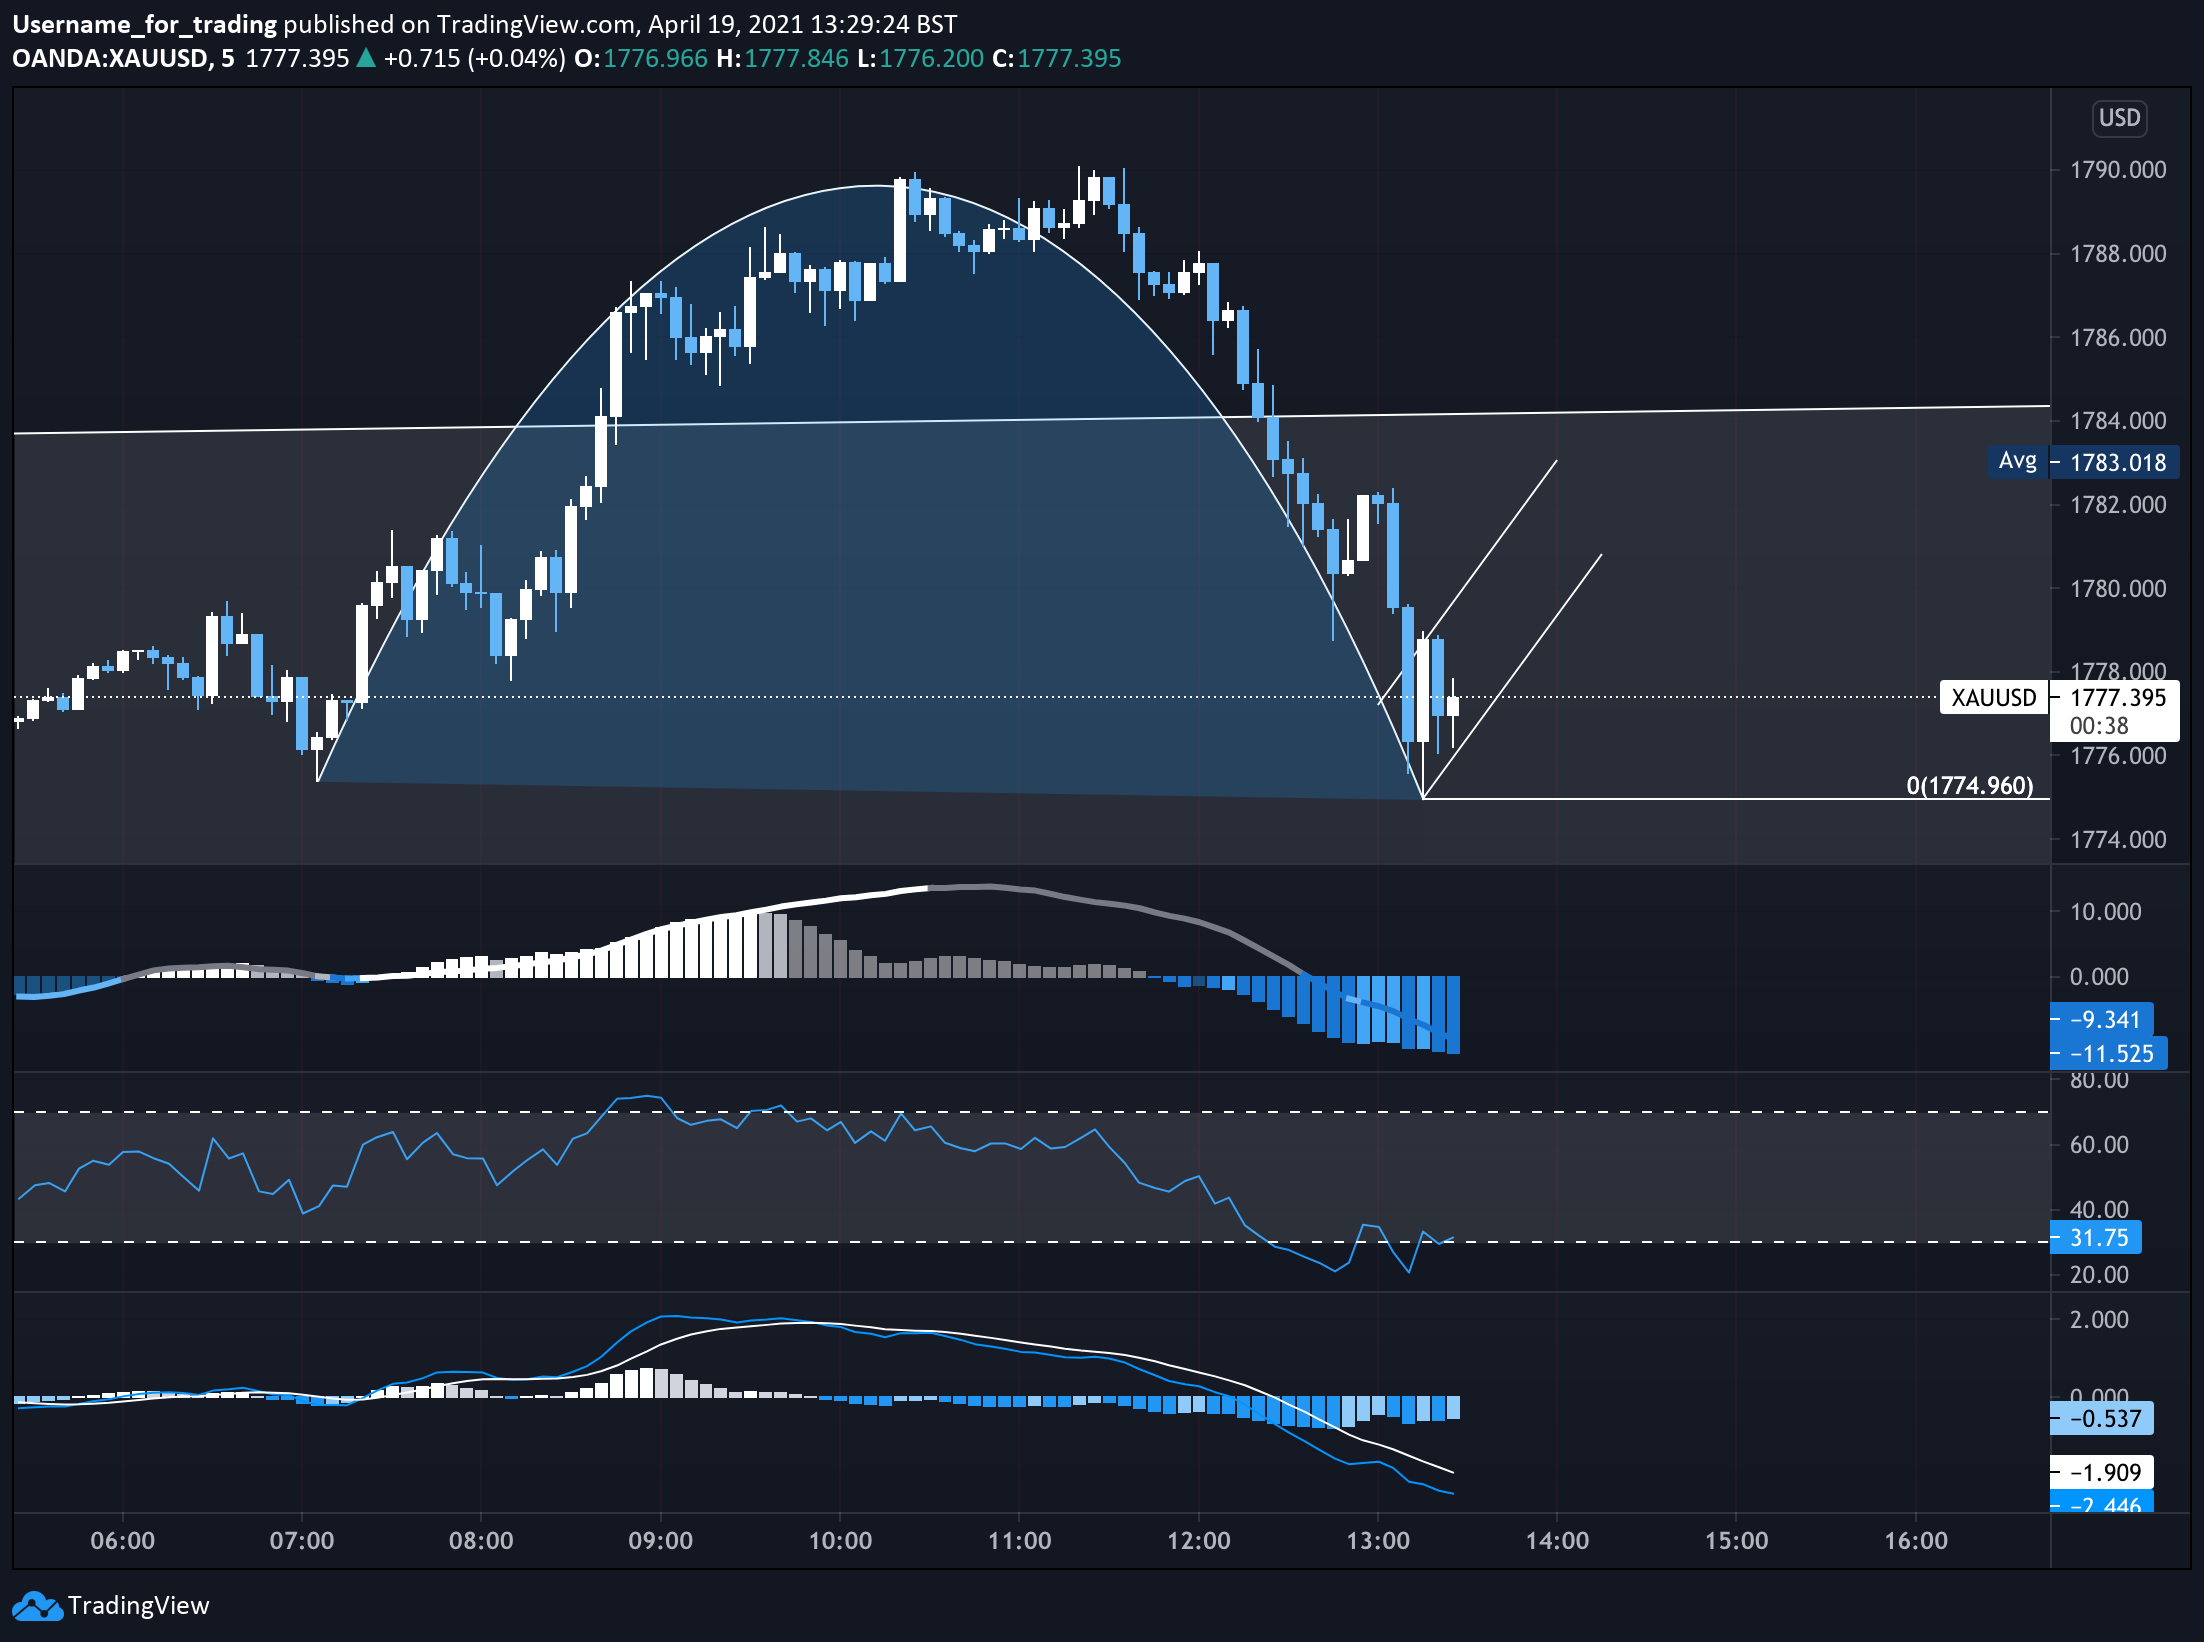Click the OANDA:XAUUSD symbol title
The width and height of the screenshot is (2204, 1642).
[110, 58]
